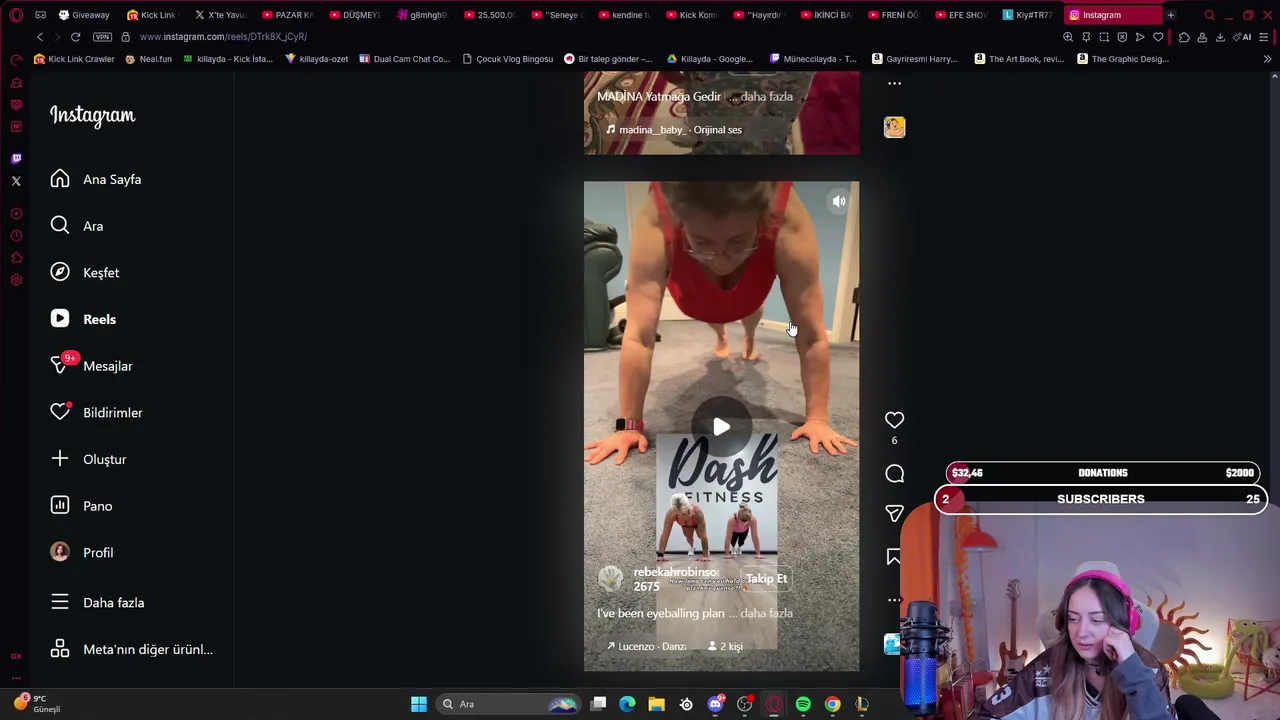Go back in the browser
Screen dimensions: 1280x720
40,37
